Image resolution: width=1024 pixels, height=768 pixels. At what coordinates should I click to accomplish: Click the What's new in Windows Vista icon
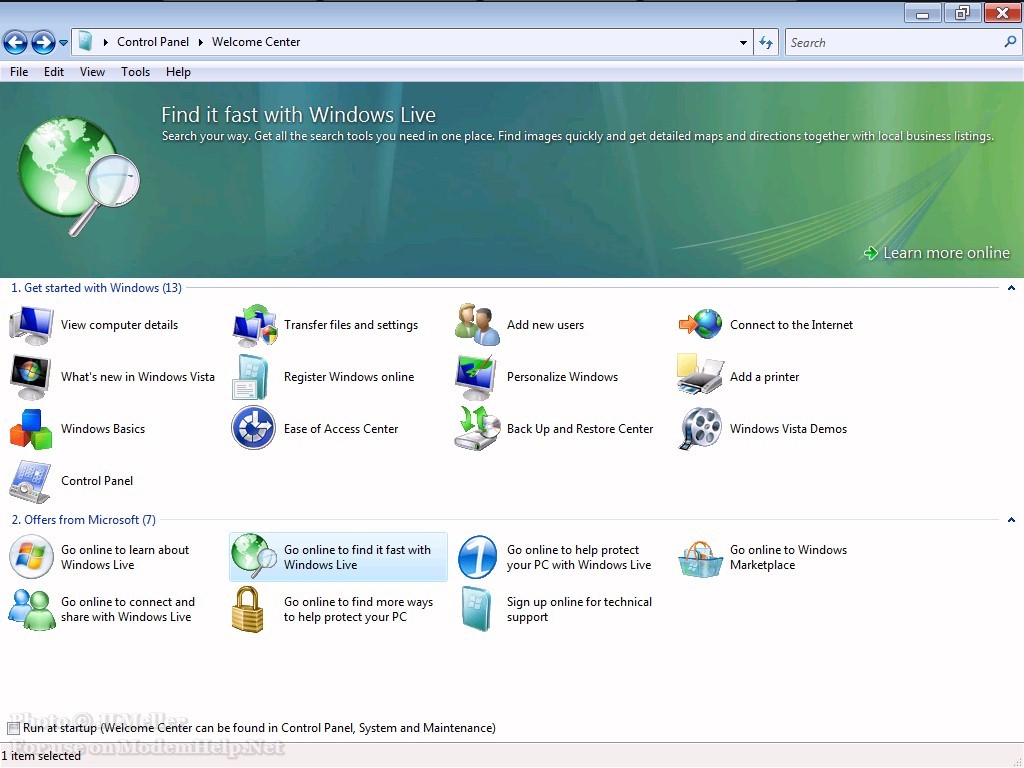[x=31, y=377]
